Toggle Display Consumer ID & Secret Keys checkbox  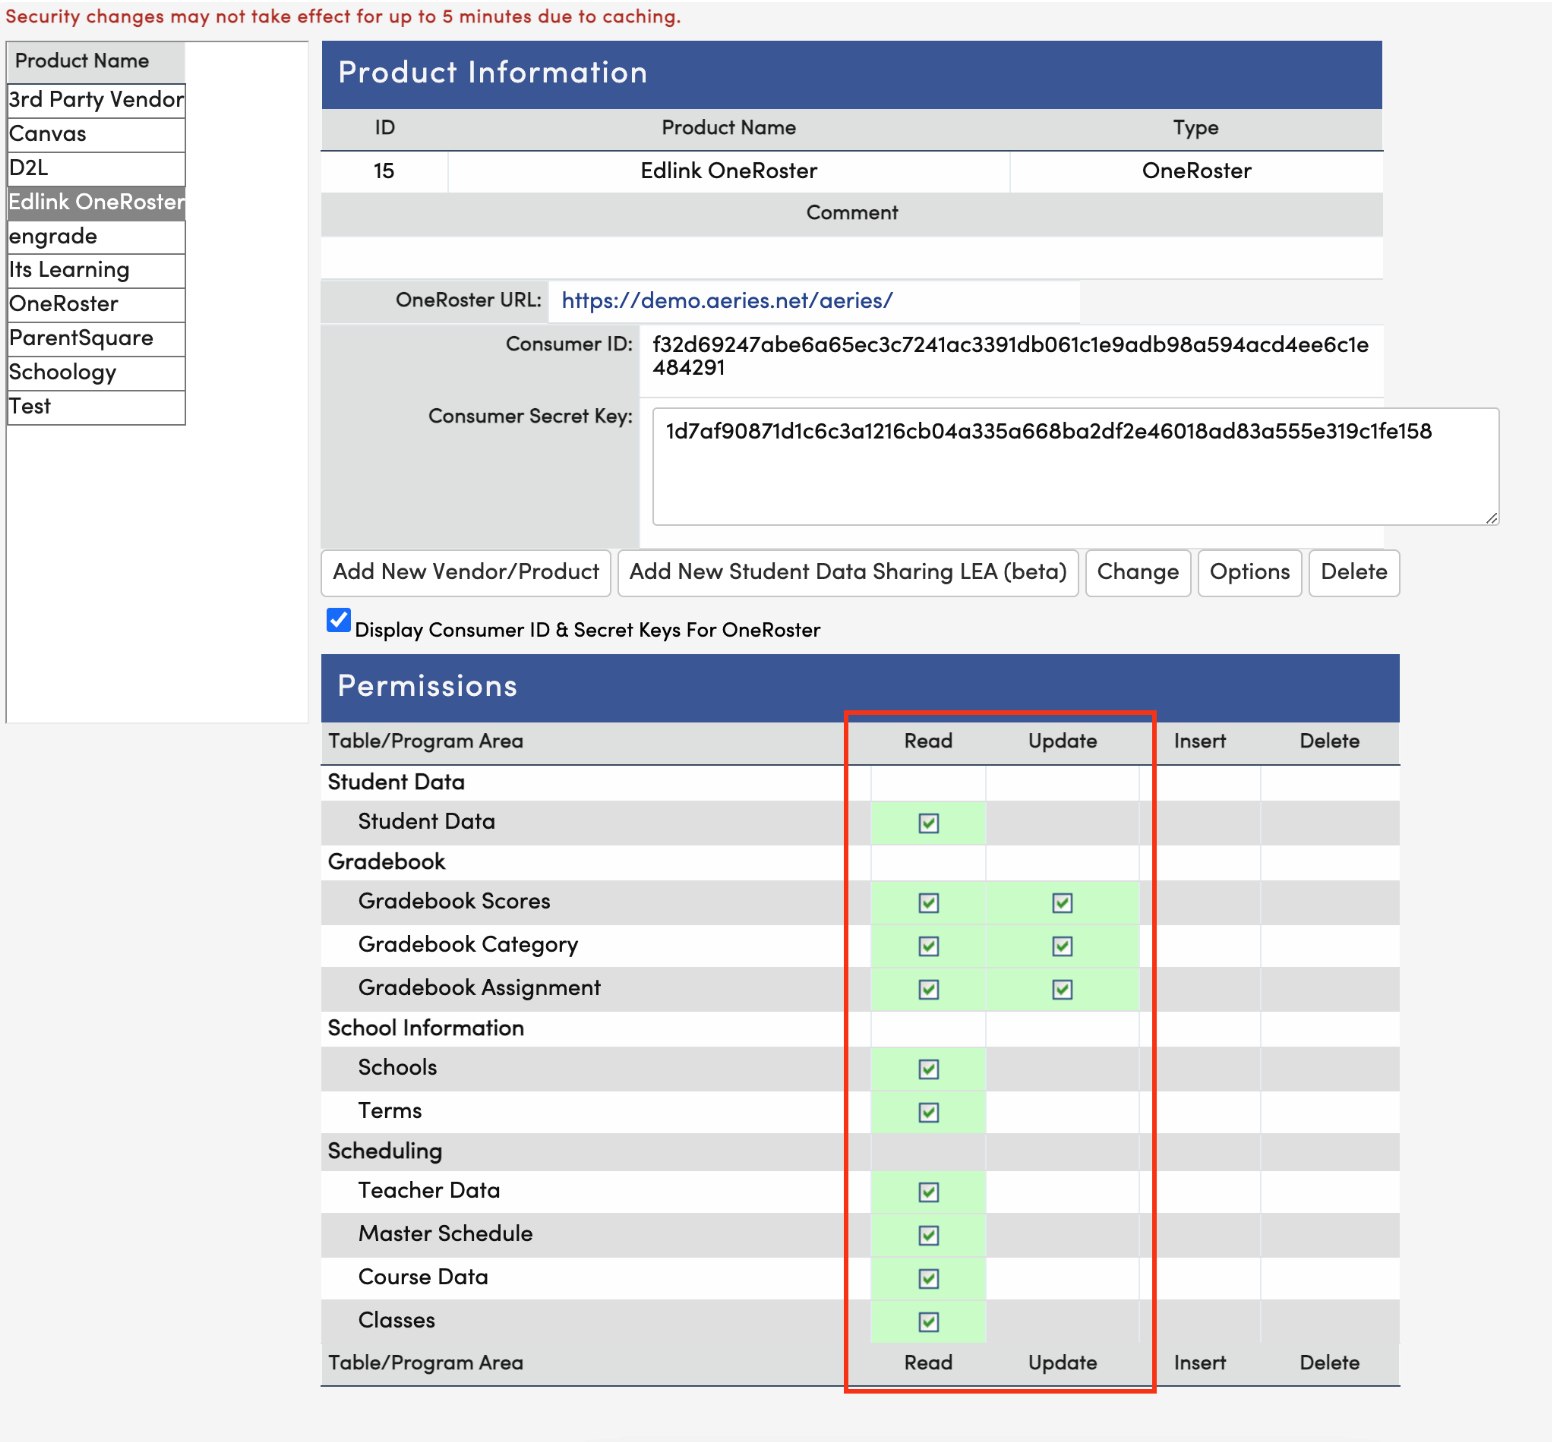tap(339, 621)
